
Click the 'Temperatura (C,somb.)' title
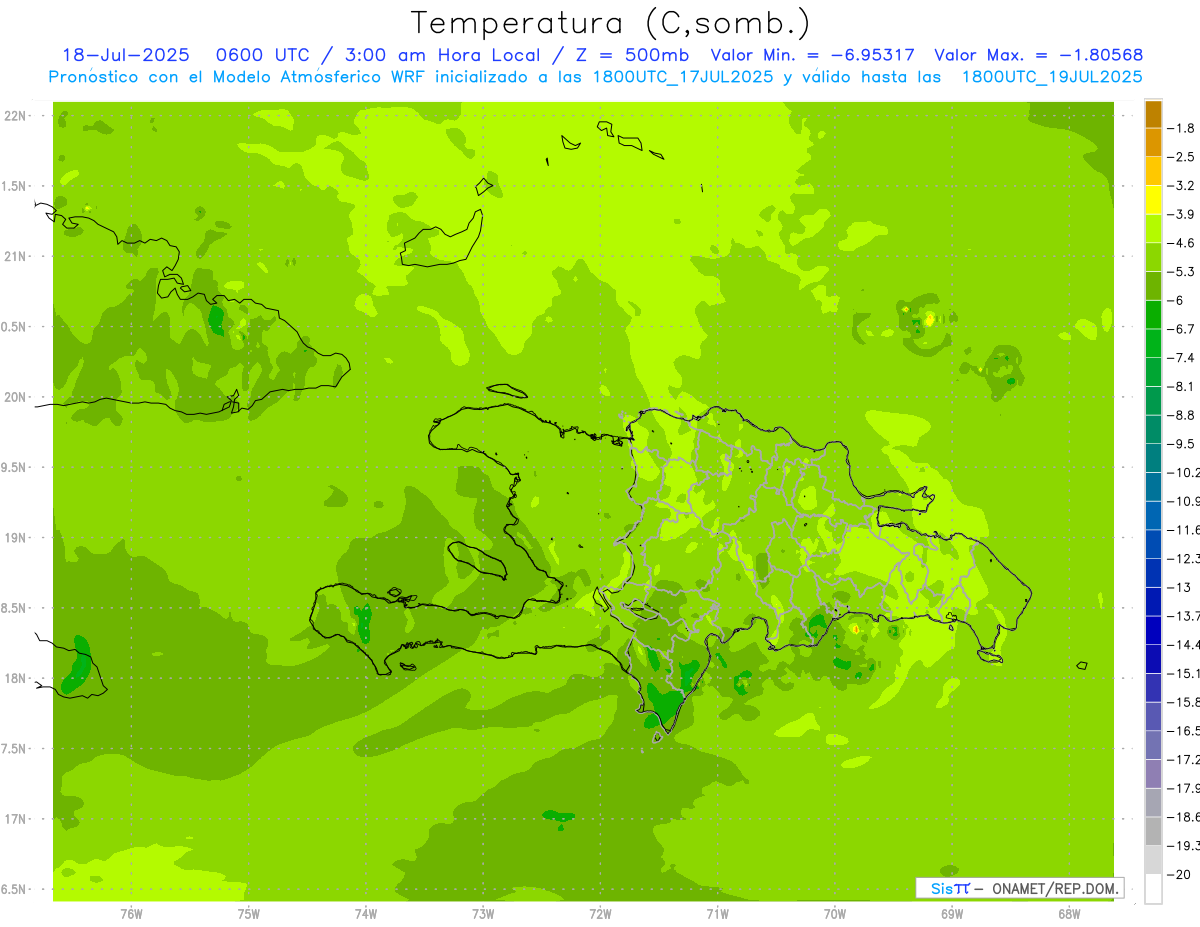pyautogui.click(x=610, y=23)
